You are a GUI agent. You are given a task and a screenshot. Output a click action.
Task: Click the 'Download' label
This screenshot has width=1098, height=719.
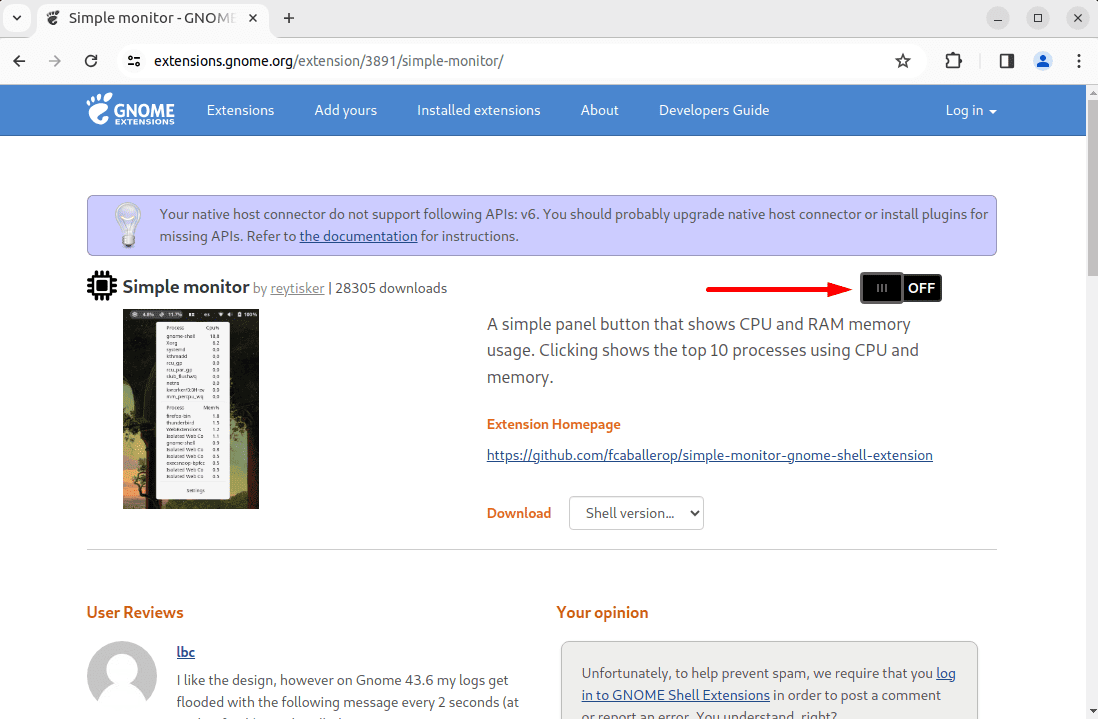click(x=519, y=513)
